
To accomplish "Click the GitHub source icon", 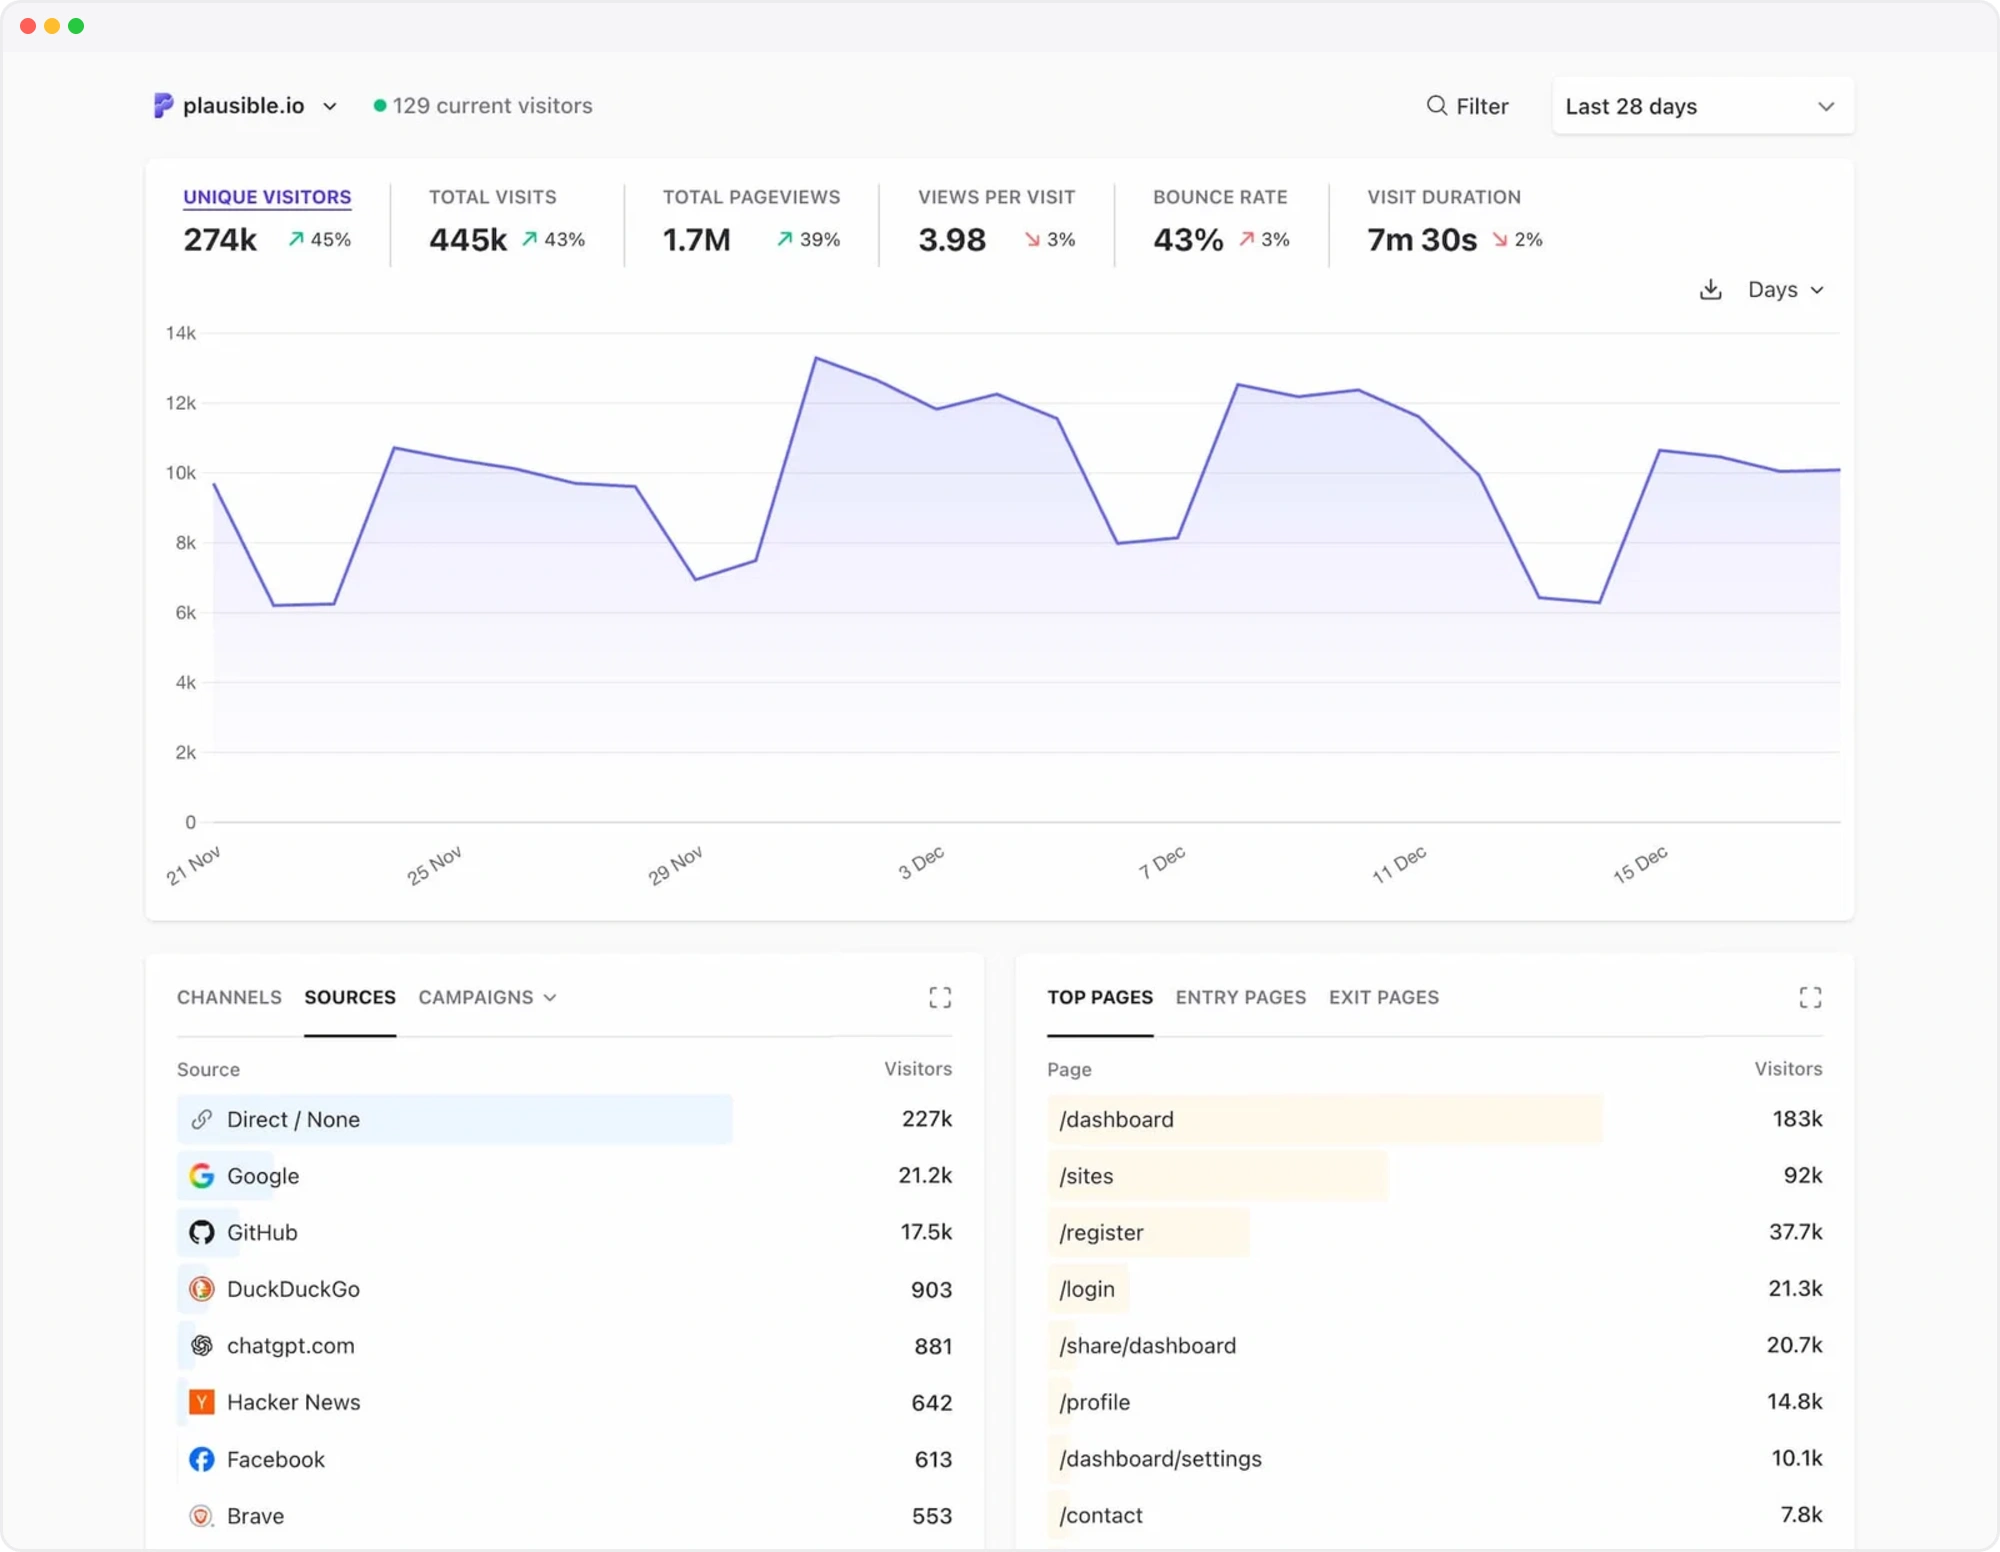I will (x=202, y=1232).
